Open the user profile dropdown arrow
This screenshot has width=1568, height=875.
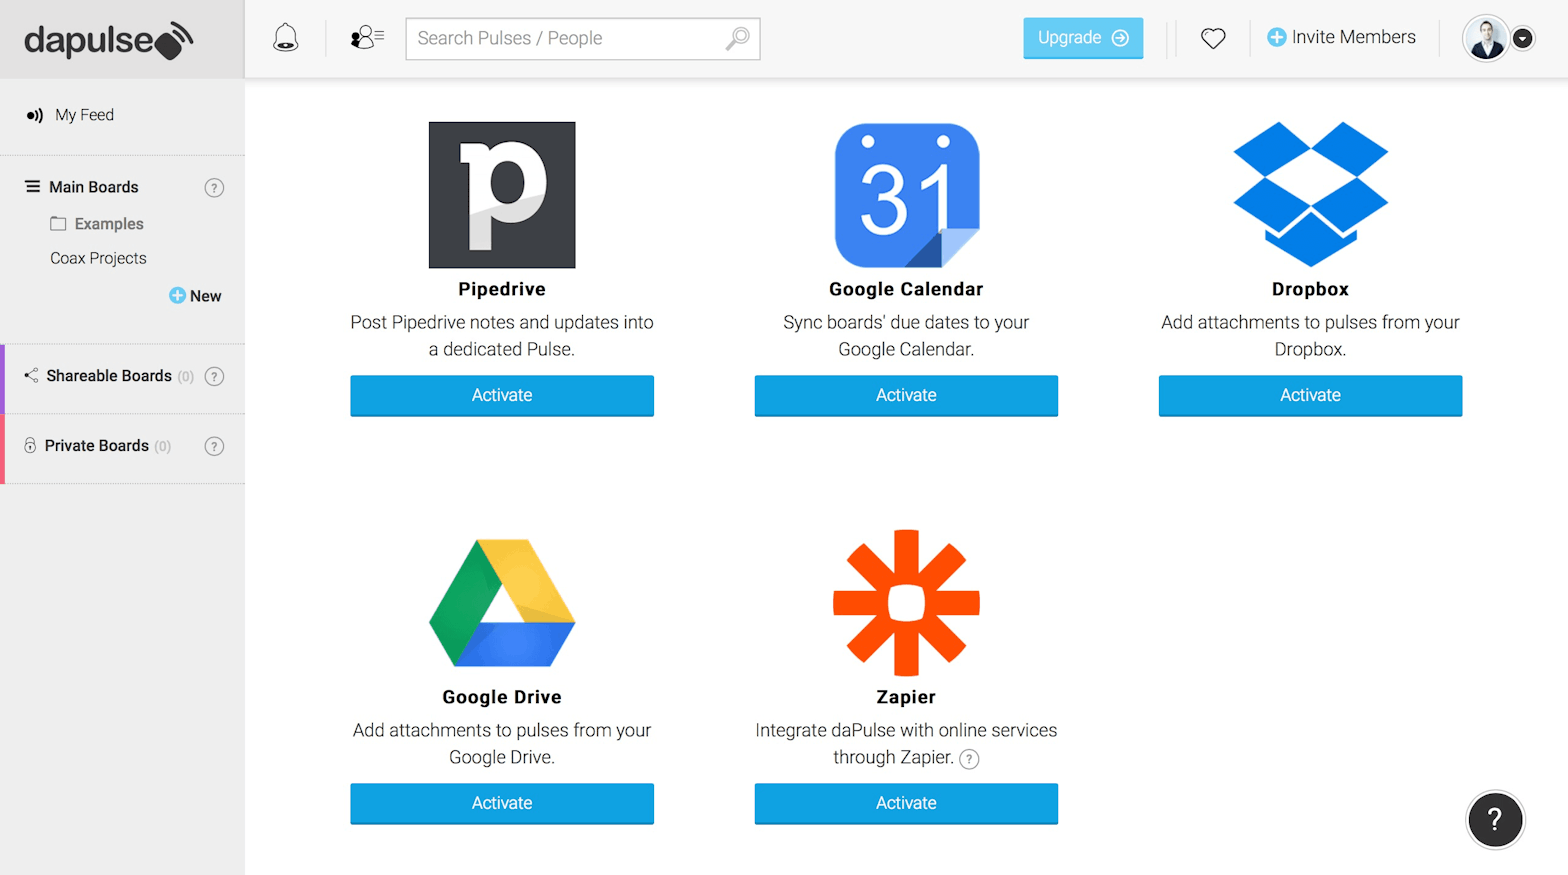click(1522, 38)
